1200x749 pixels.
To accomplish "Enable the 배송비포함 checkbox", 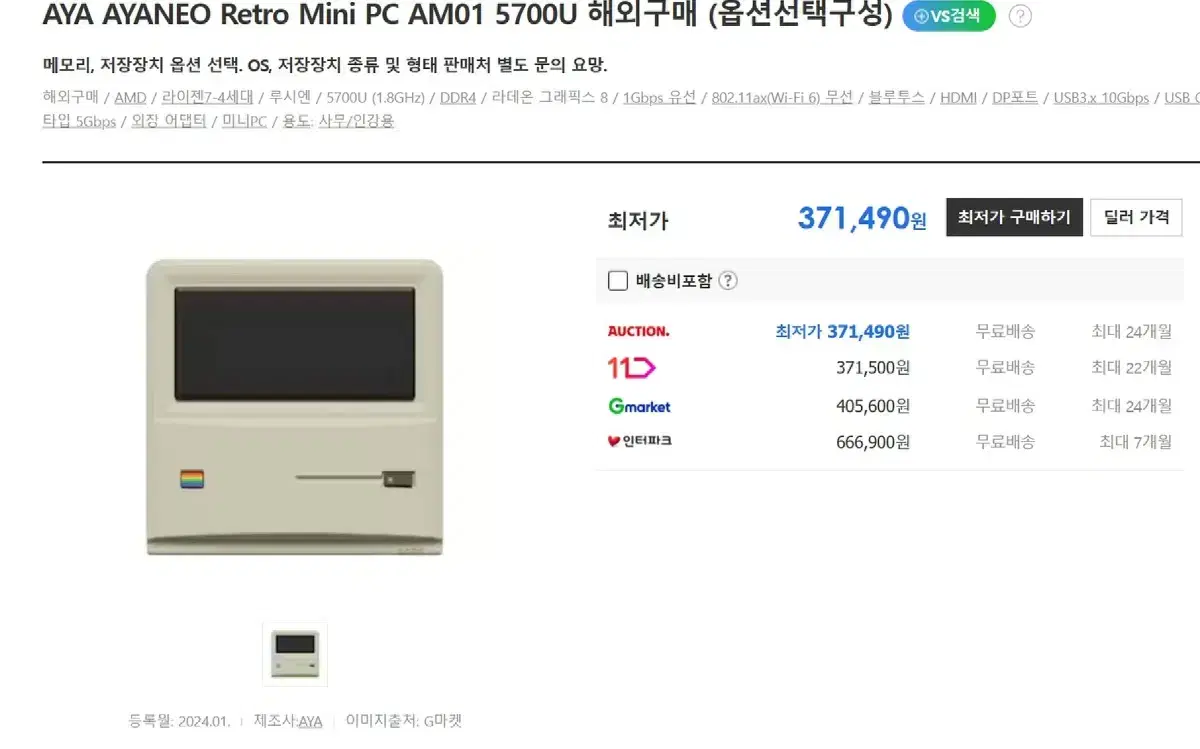I will 618,281.
